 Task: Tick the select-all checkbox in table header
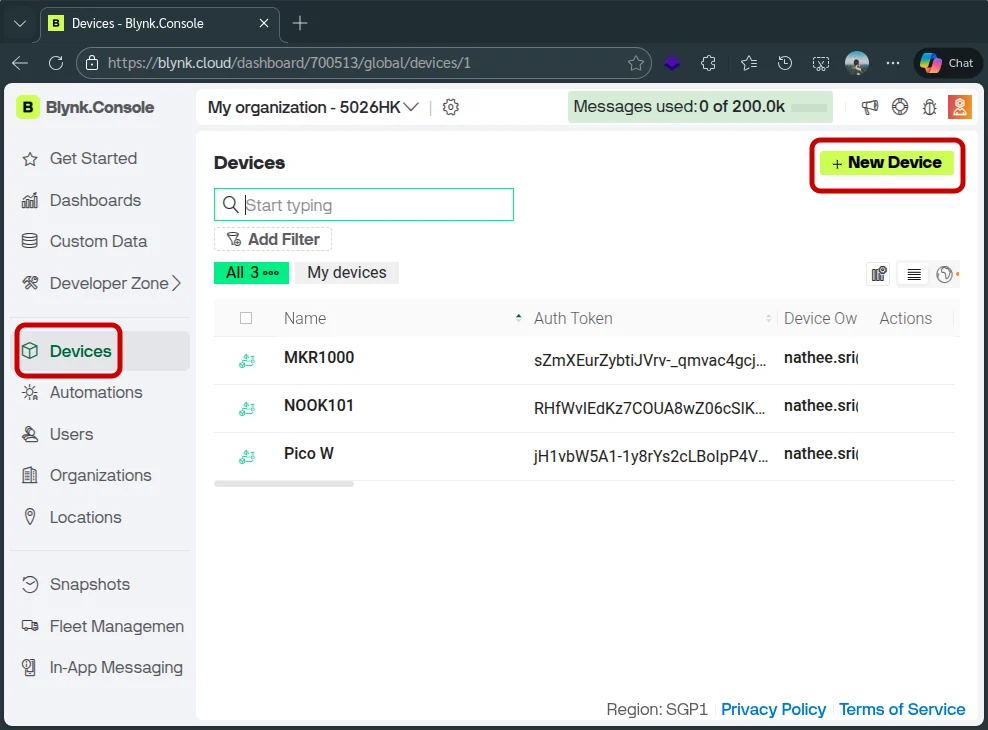coord(246,318)
